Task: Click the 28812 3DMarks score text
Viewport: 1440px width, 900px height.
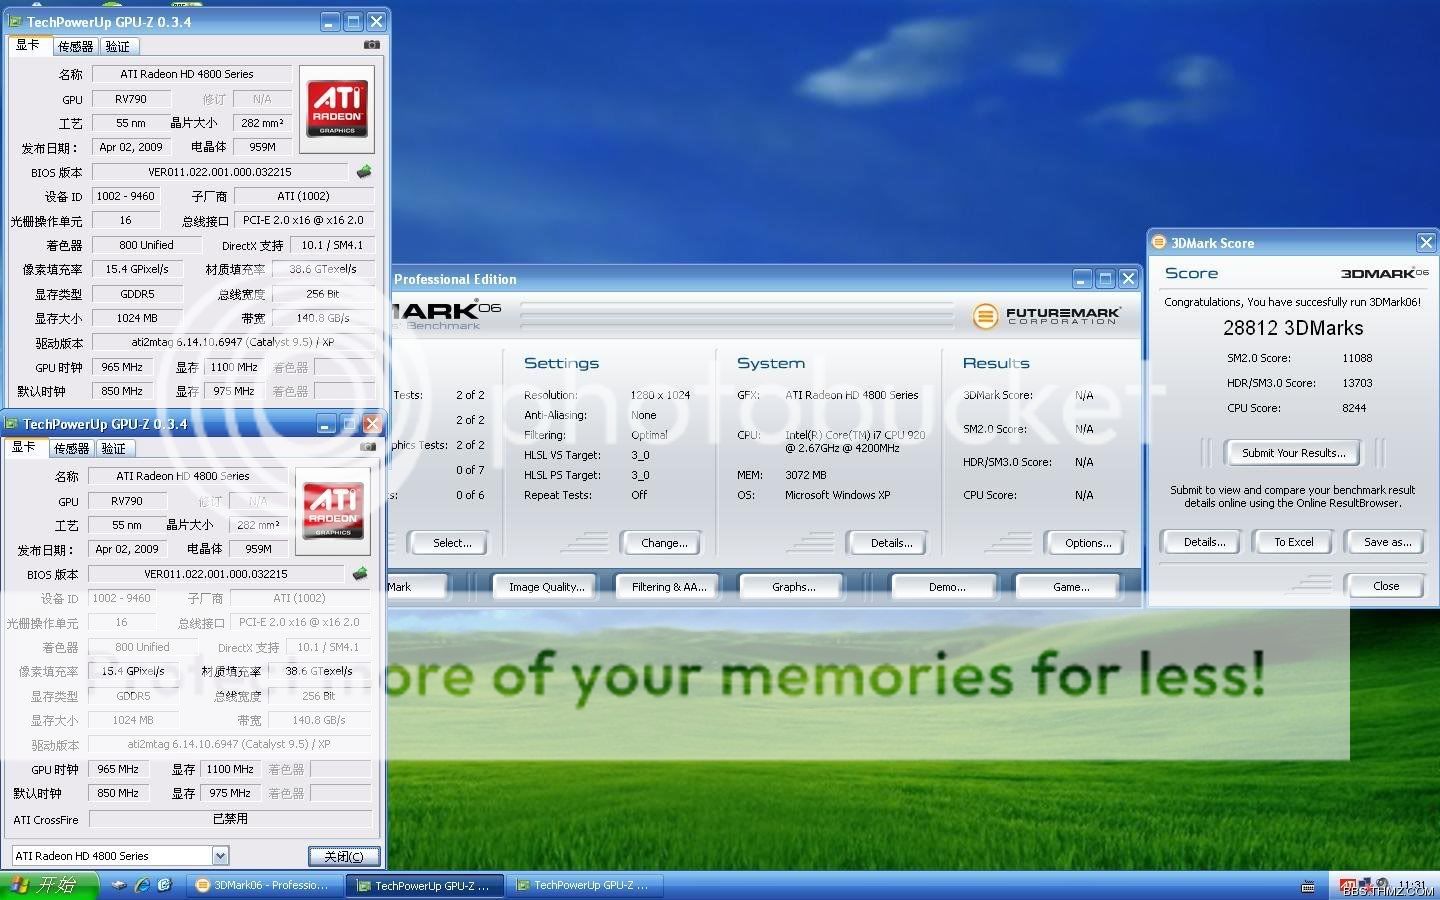Action: 1293,328
